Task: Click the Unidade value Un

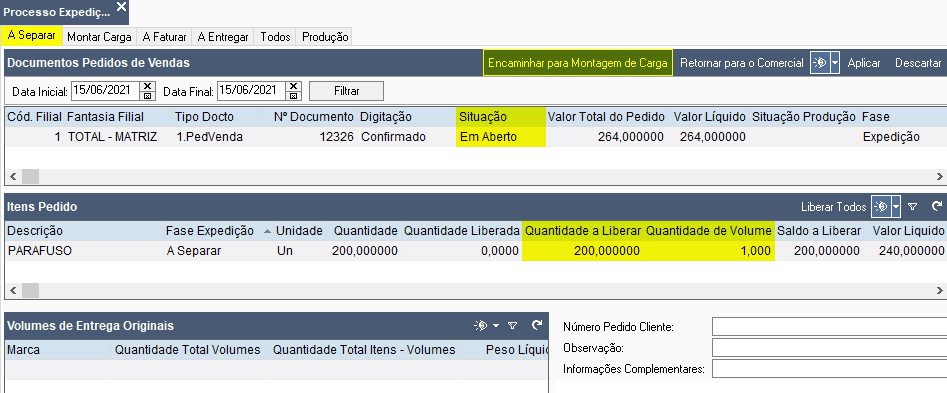Action: (284, 251)
